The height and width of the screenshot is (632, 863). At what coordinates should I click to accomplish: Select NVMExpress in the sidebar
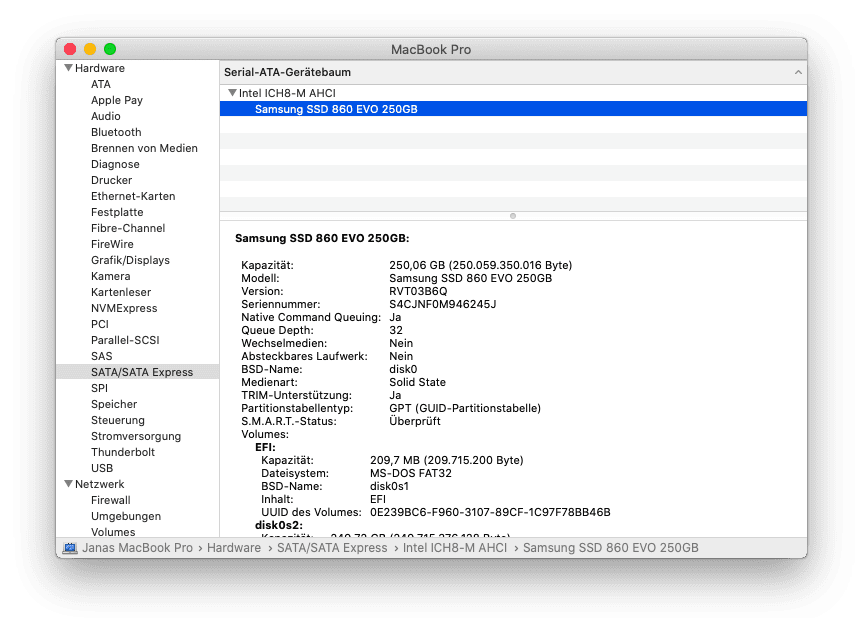pos(124,308)
